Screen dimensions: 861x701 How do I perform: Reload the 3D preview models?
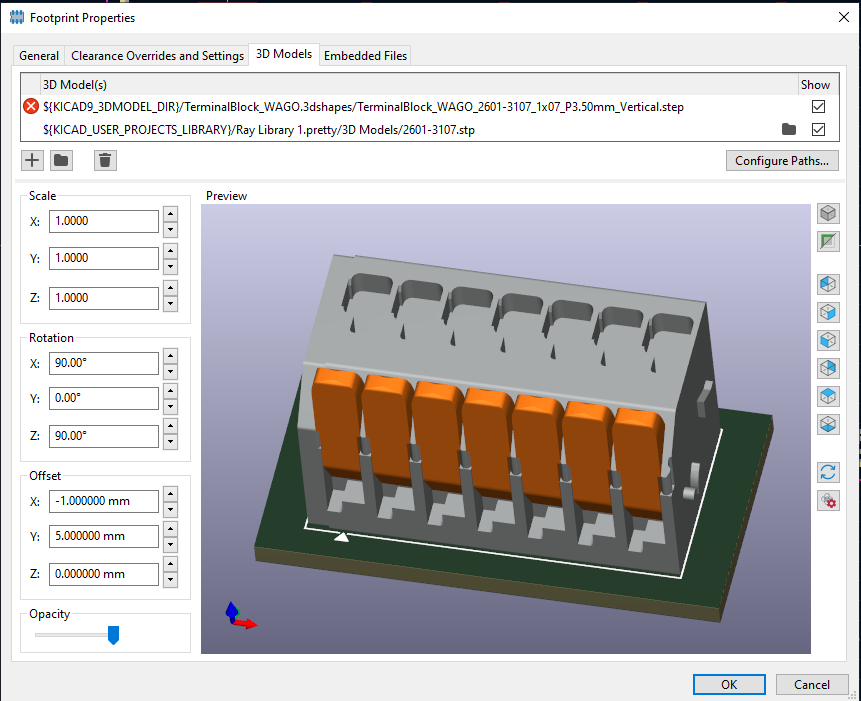828,472
